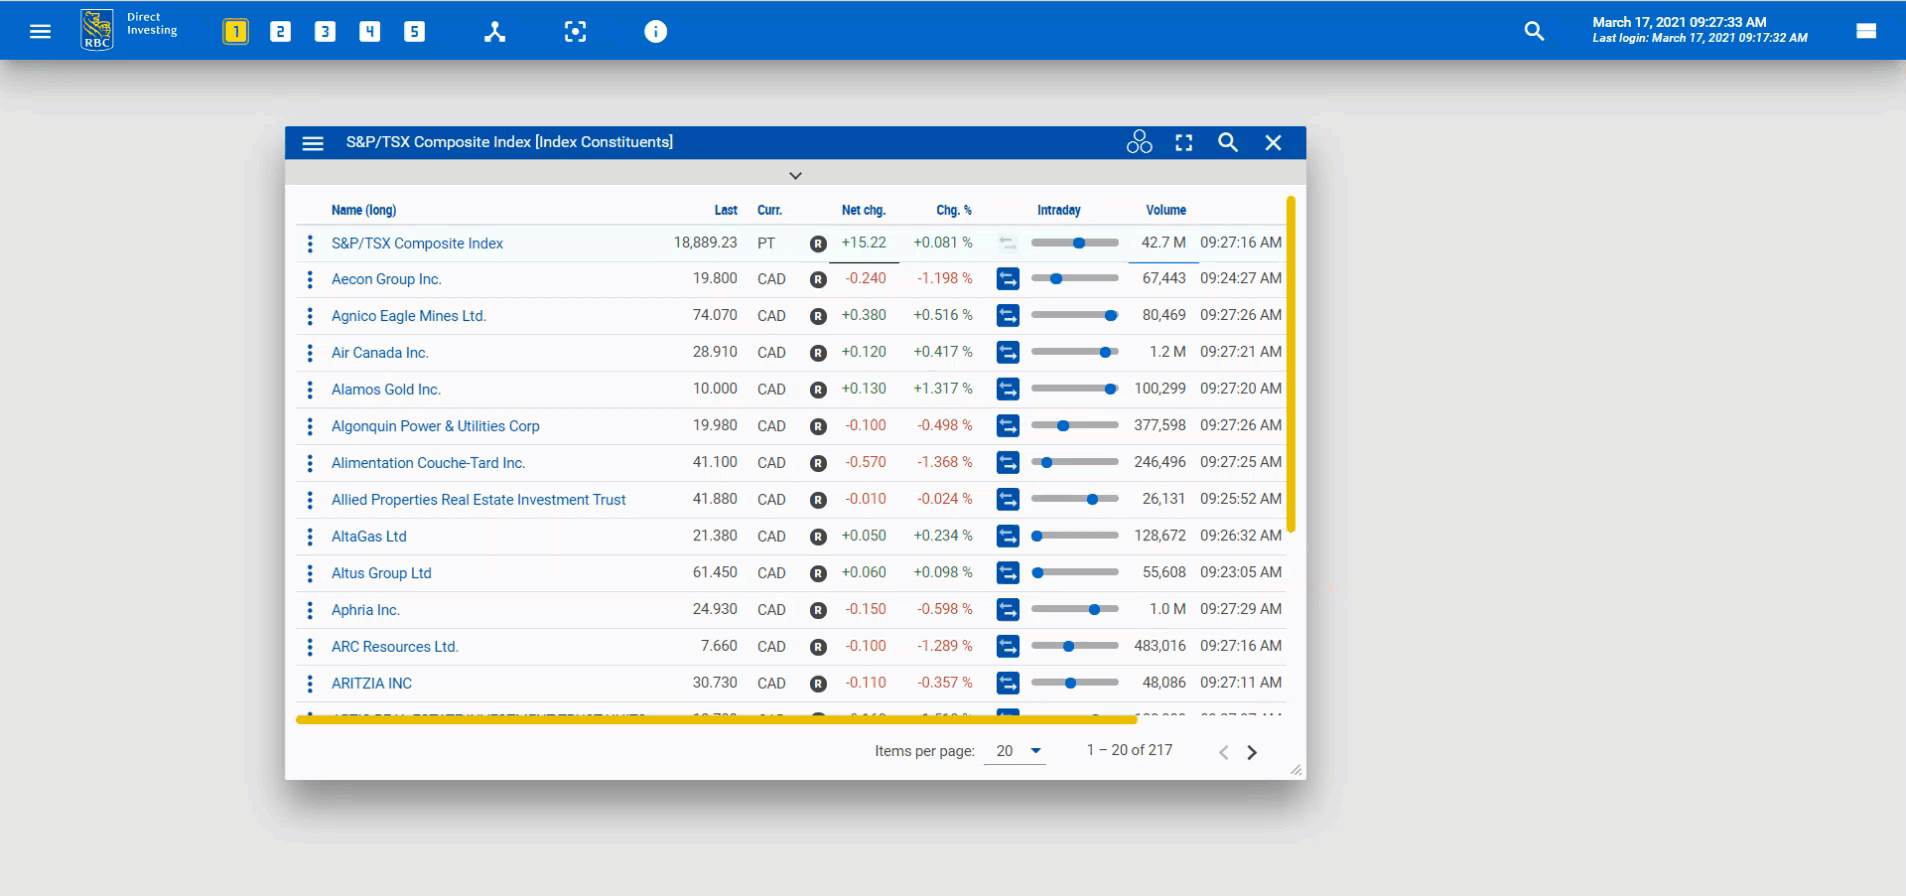Open Allied Properties Real Estate Investment Trust

pos(478,500)
